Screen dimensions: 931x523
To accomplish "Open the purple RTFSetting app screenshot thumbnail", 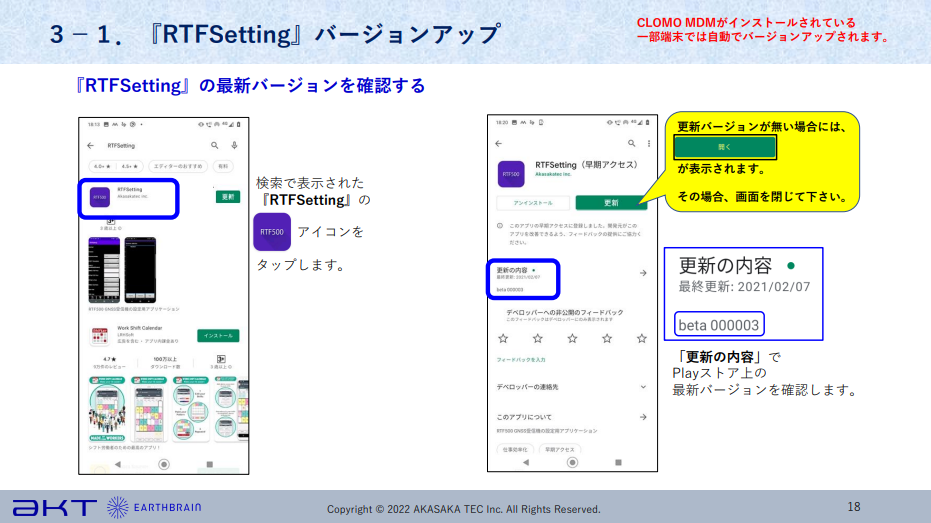I will click(x=104, y=270).
